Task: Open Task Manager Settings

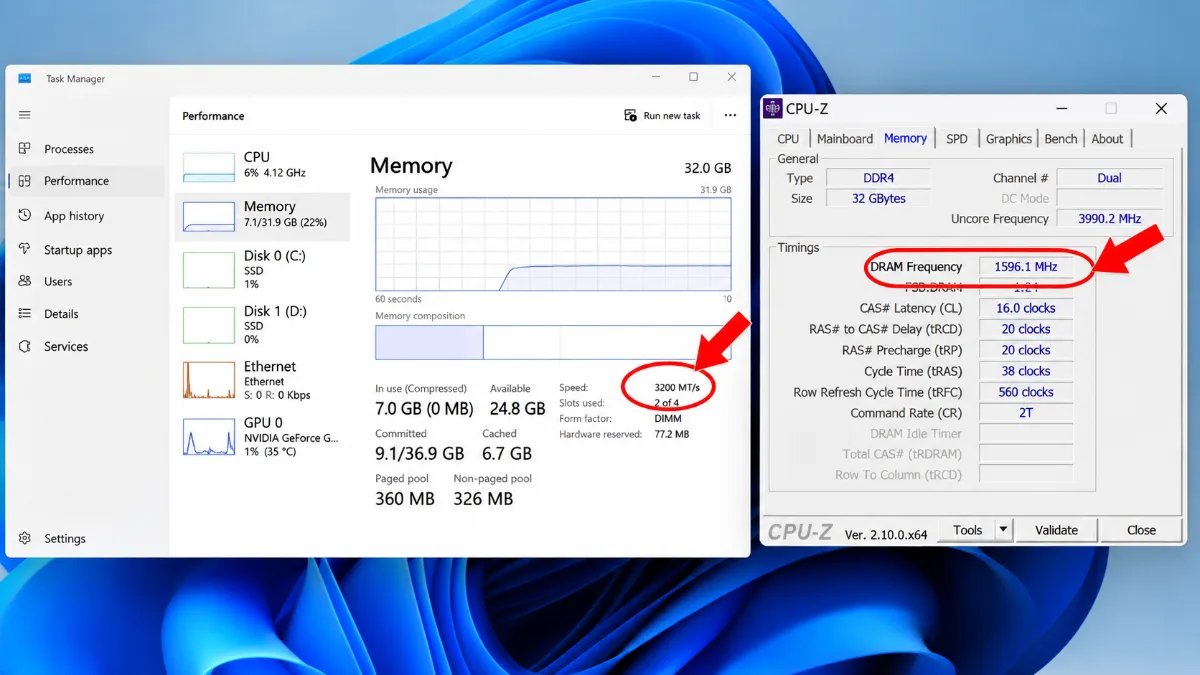Action: 65,539
